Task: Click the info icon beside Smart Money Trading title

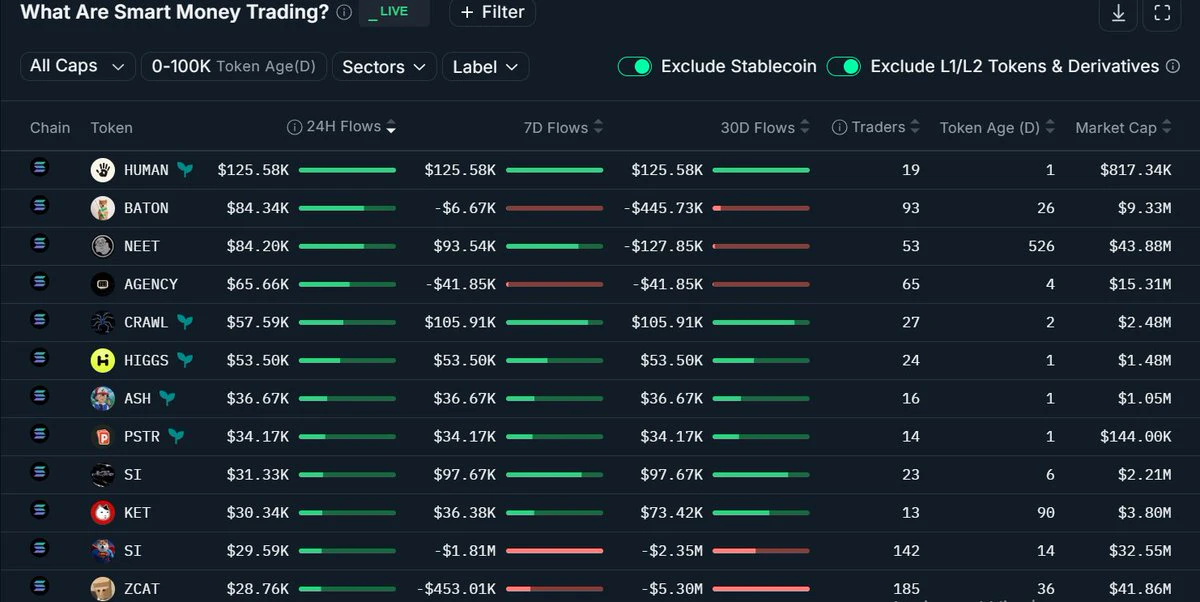Action: click(x=344, y=12)
